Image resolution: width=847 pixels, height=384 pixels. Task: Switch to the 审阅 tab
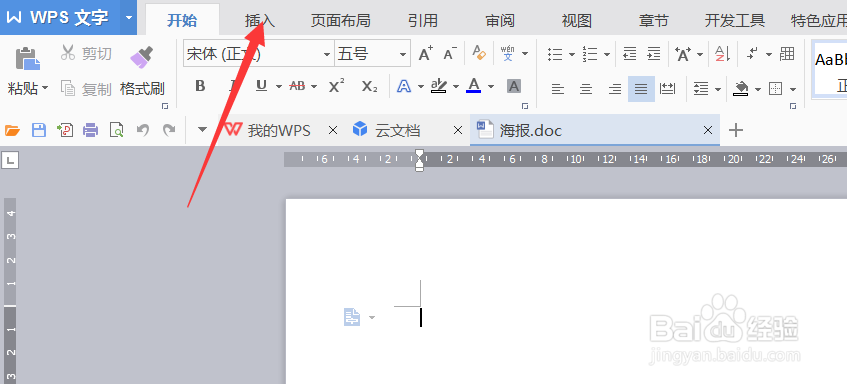pos(500,21)
